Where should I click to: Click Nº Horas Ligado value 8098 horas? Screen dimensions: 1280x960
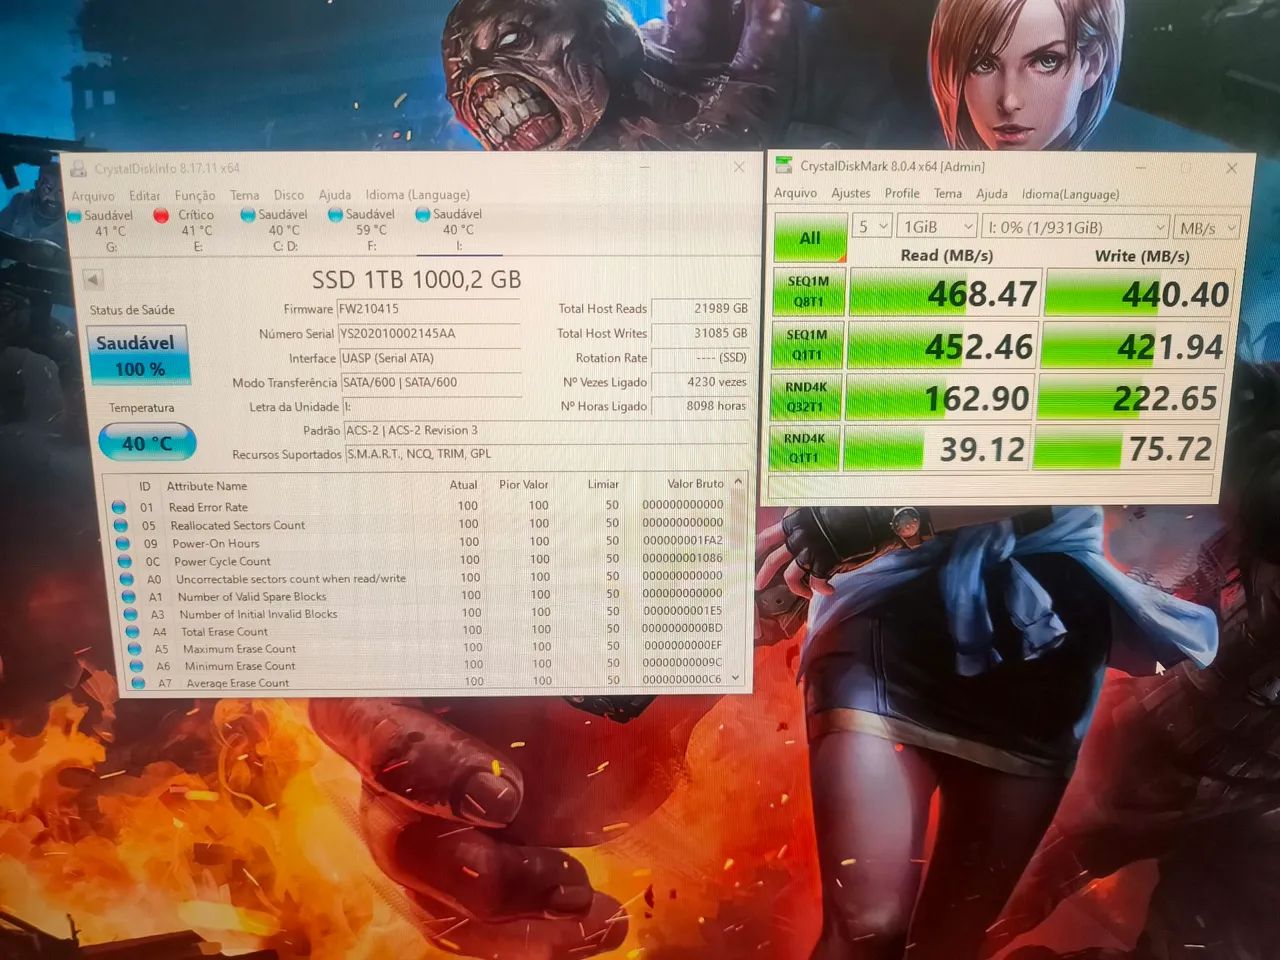[700, 406]
